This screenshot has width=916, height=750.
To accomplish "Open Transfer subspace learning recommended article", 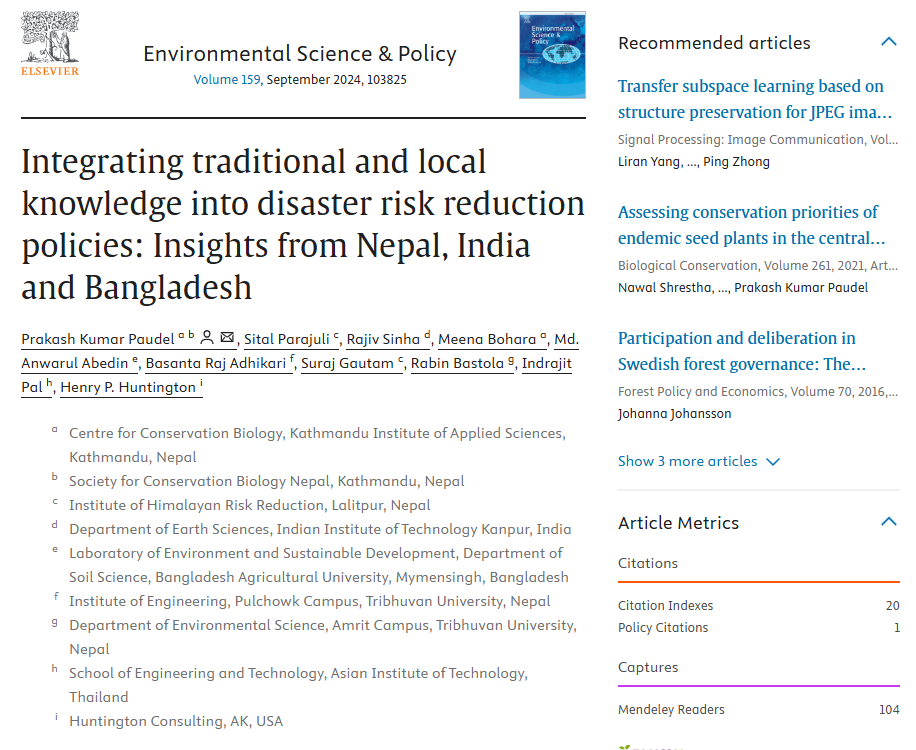I will pos(755,99).
